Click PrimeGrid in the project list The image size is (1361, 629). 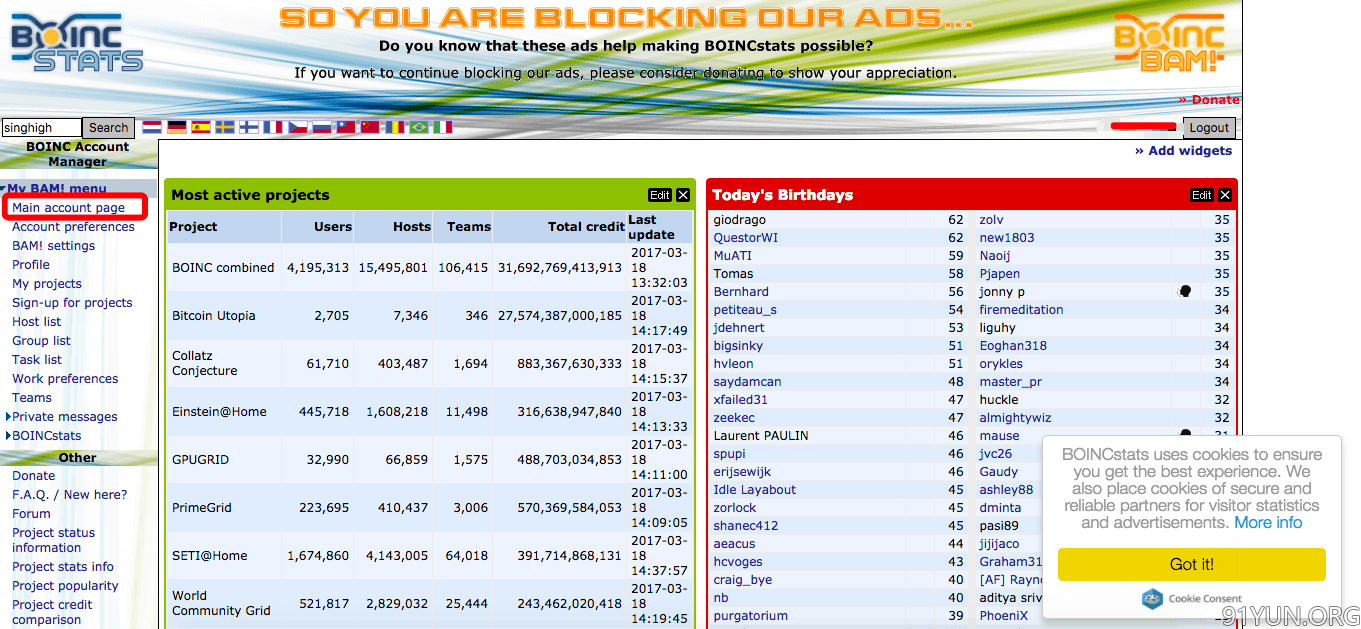click(202, 508)
